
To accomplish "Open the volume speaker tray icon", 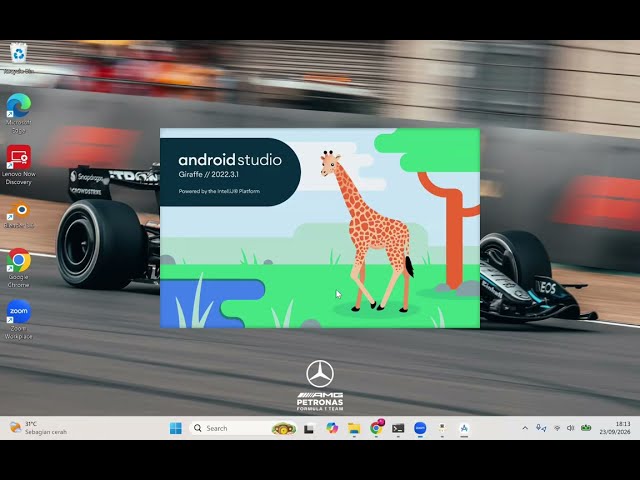I will click(x=571, y=428).
